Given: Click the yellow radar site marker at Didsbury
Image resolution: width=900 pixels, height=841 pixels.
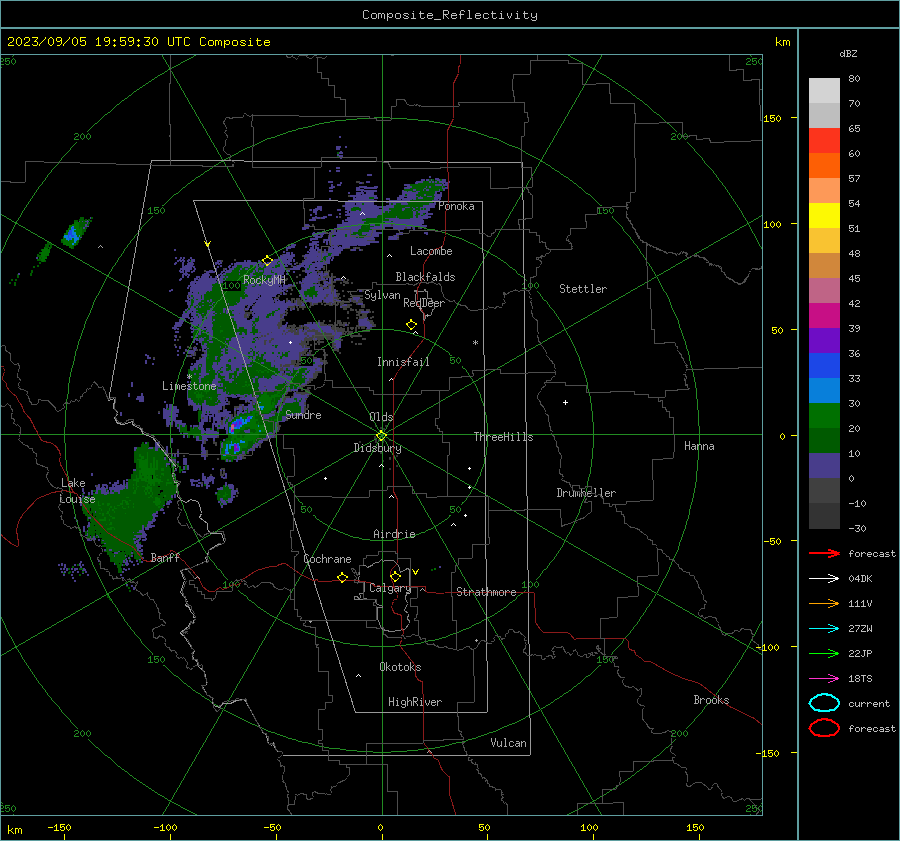Looking at the screenshot, I should [x=382, y=436].
